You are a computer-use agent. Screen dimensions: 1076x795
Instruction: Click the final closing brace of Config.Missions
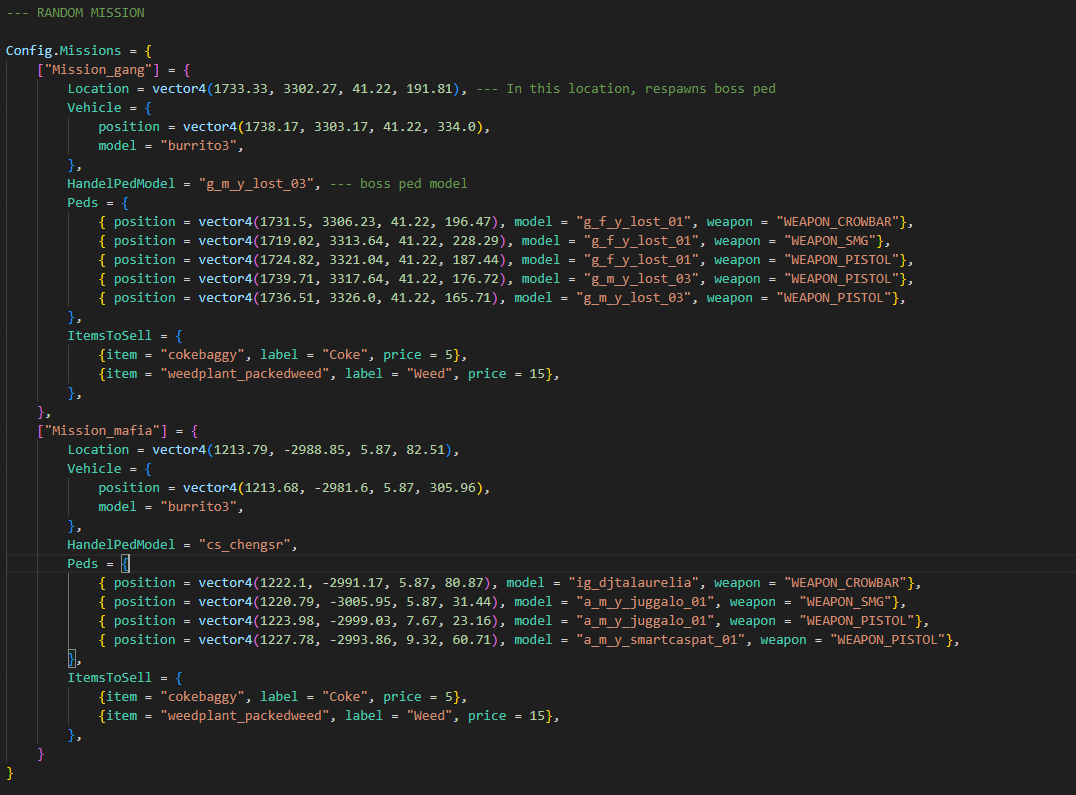pos(10,773)
